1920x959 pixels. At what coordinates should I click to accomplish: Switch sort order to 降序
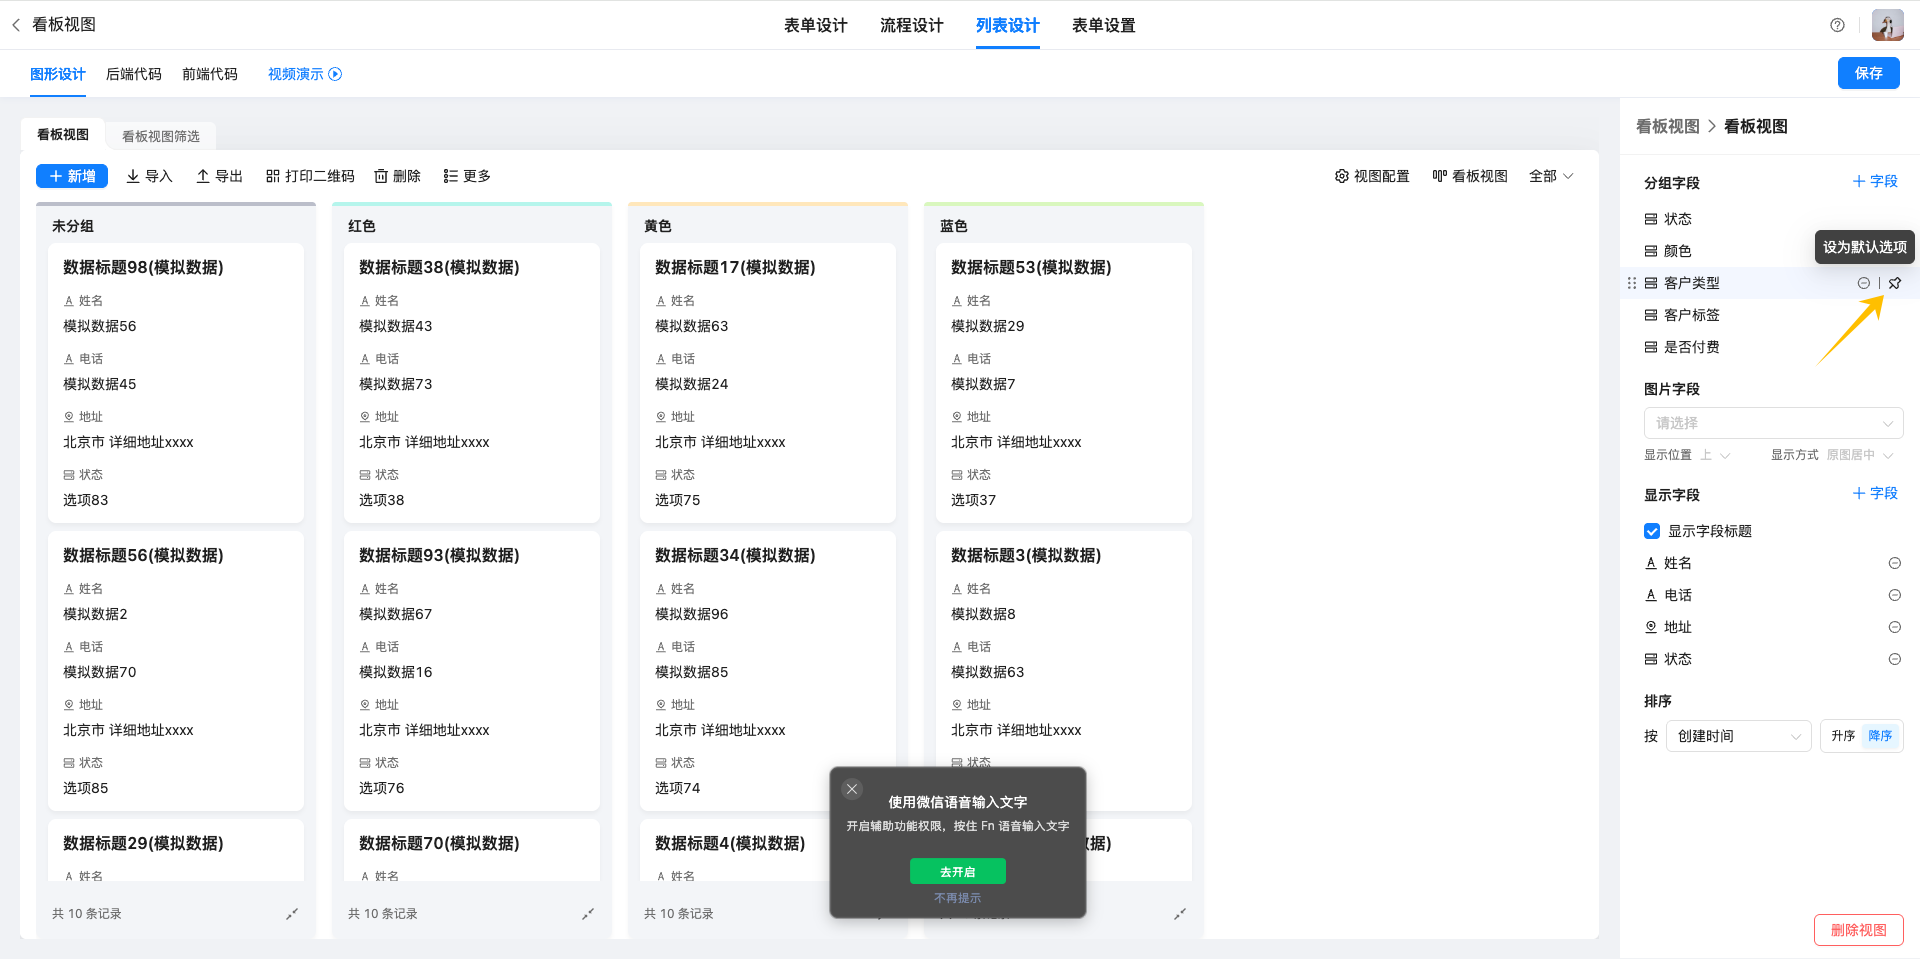click(1880, 736)
